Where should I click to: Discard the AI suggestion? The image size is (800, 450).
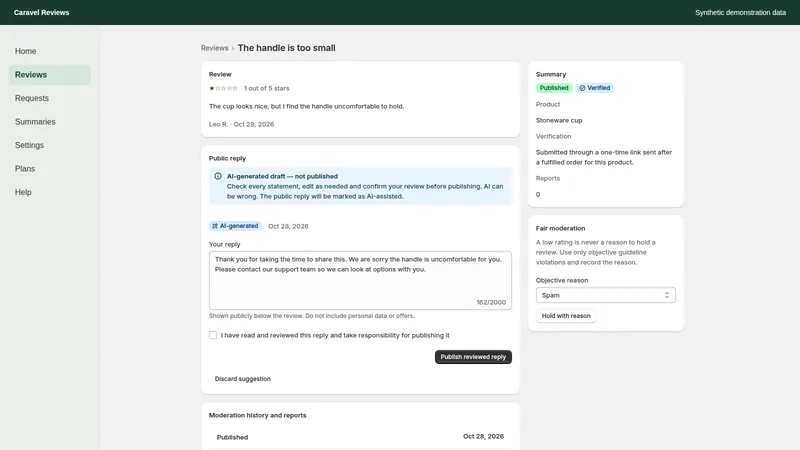[x=242, y=379]
